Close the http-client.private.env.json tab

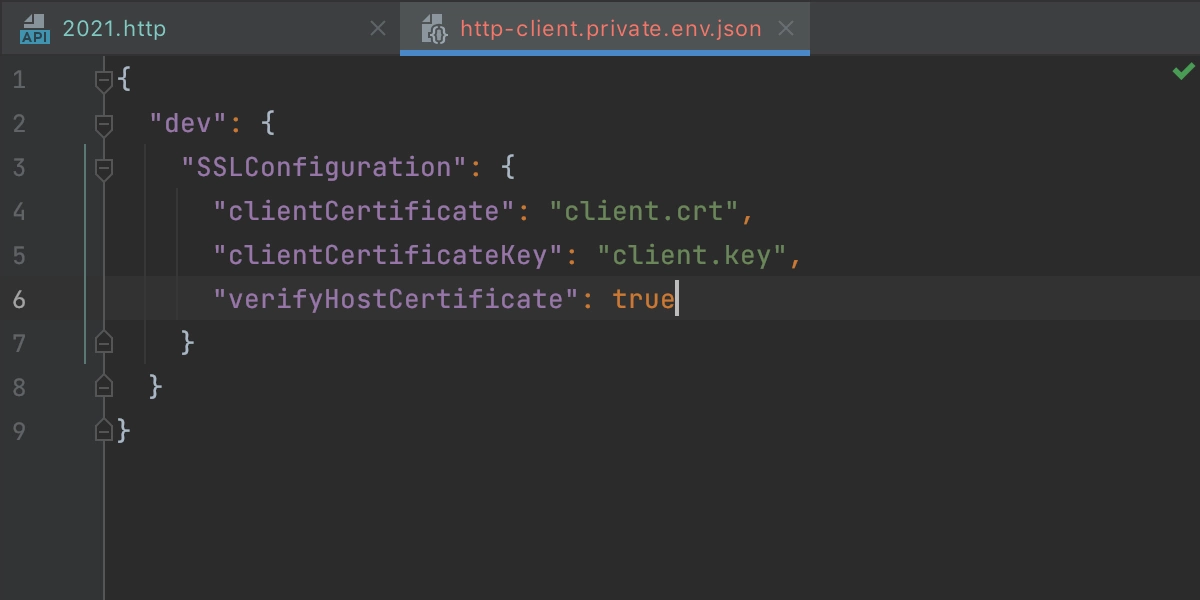786,29
